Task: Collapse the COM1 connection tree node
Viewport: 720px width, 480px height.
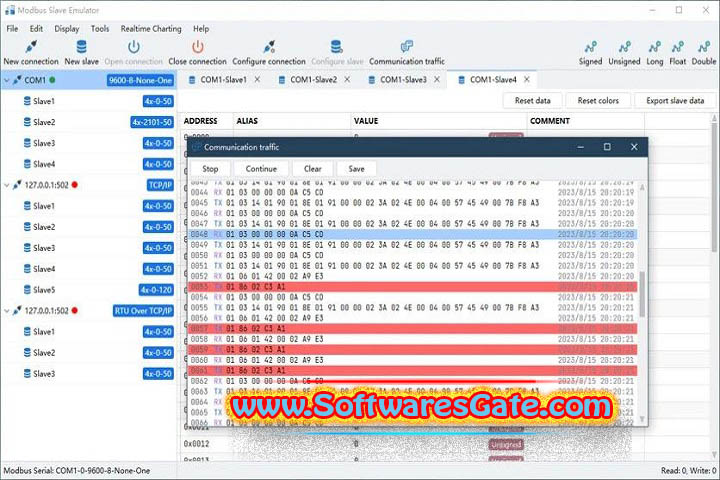Action: click(7, 80)
